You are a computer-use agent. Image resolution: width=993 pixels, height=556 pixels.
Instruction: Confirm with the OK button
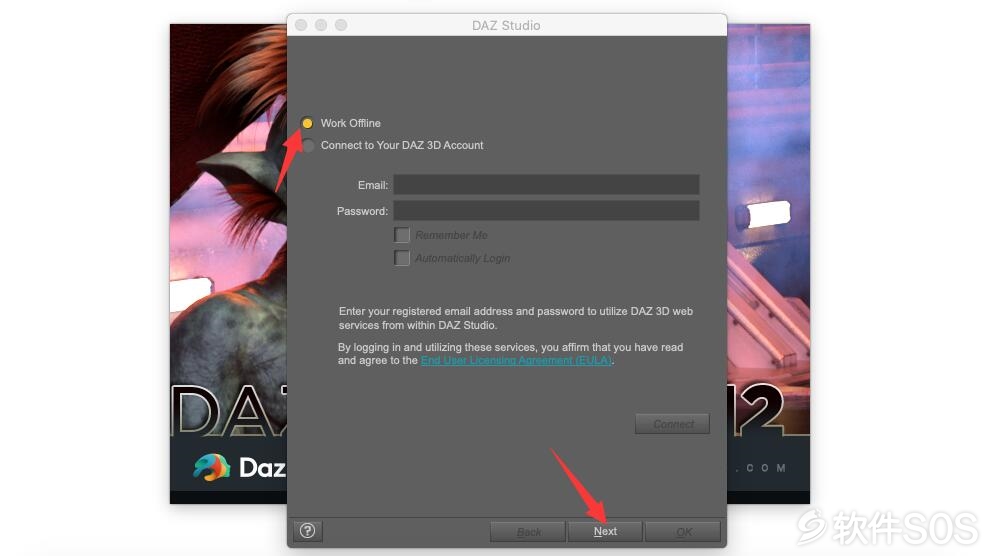[x=683, y=531]
